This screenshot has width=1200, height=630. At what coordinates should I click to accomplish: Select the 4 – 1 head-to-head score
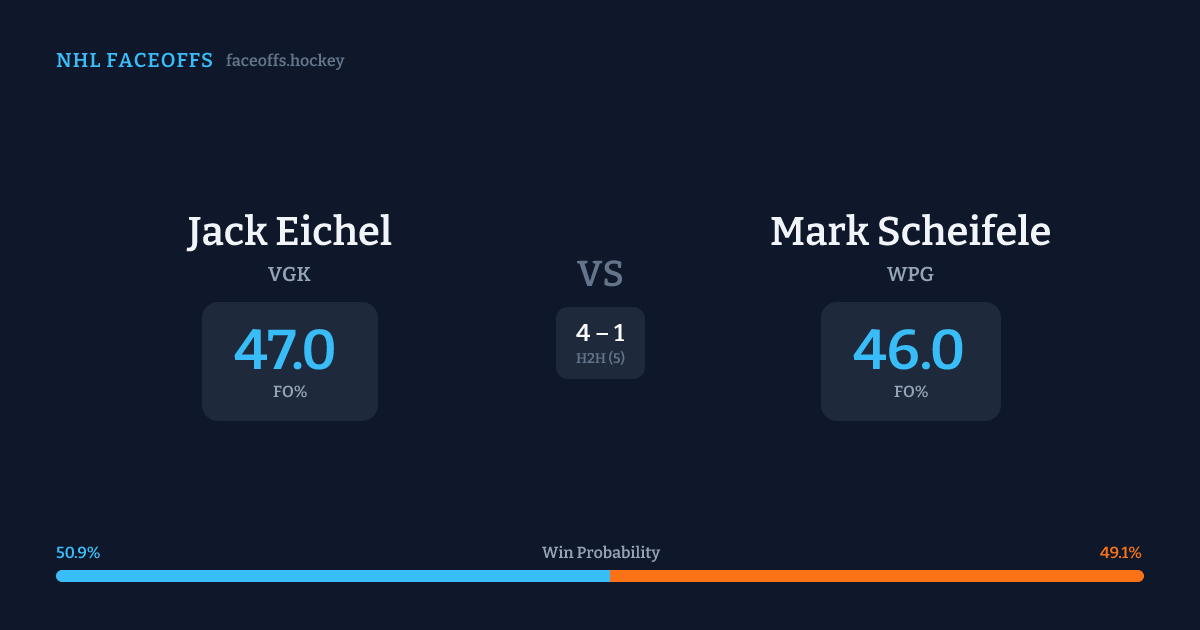[x=600, y=333]
